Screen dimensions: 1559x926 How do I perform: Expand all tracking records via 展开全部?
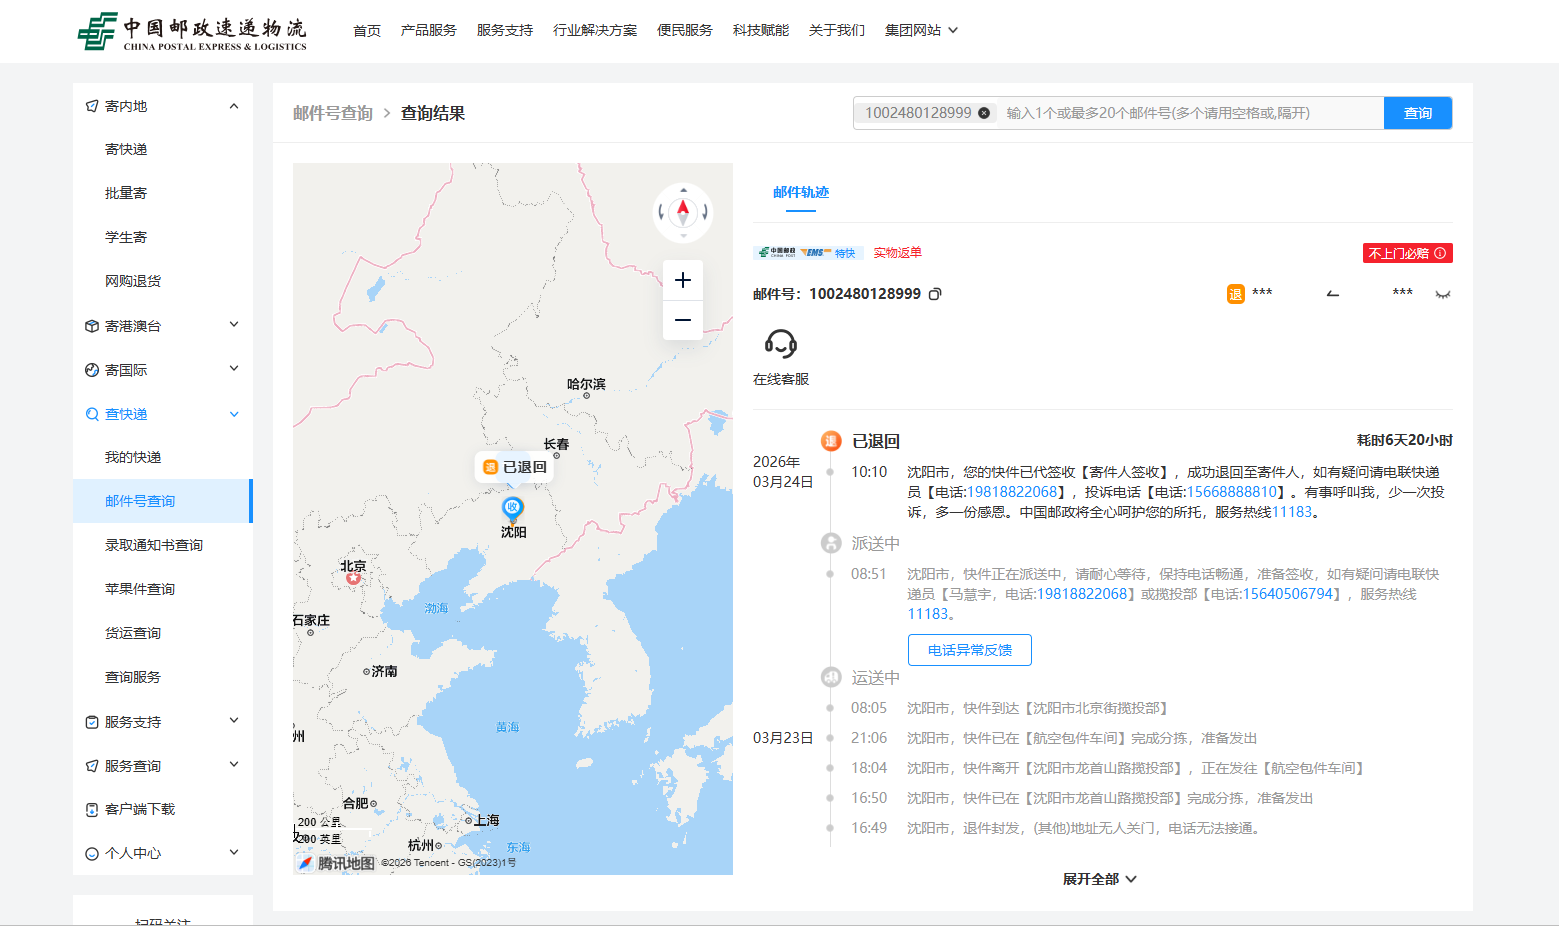(x=1099, y=879)
